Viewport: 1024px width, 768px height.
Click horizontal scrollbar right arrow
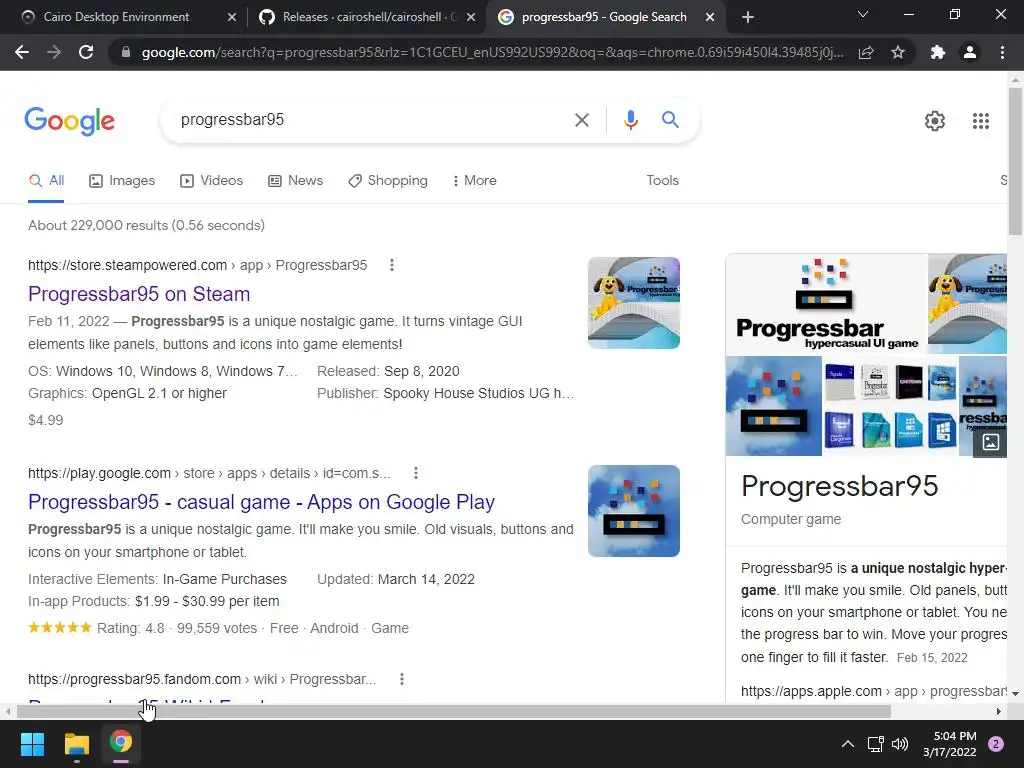(x=999, y=711)
